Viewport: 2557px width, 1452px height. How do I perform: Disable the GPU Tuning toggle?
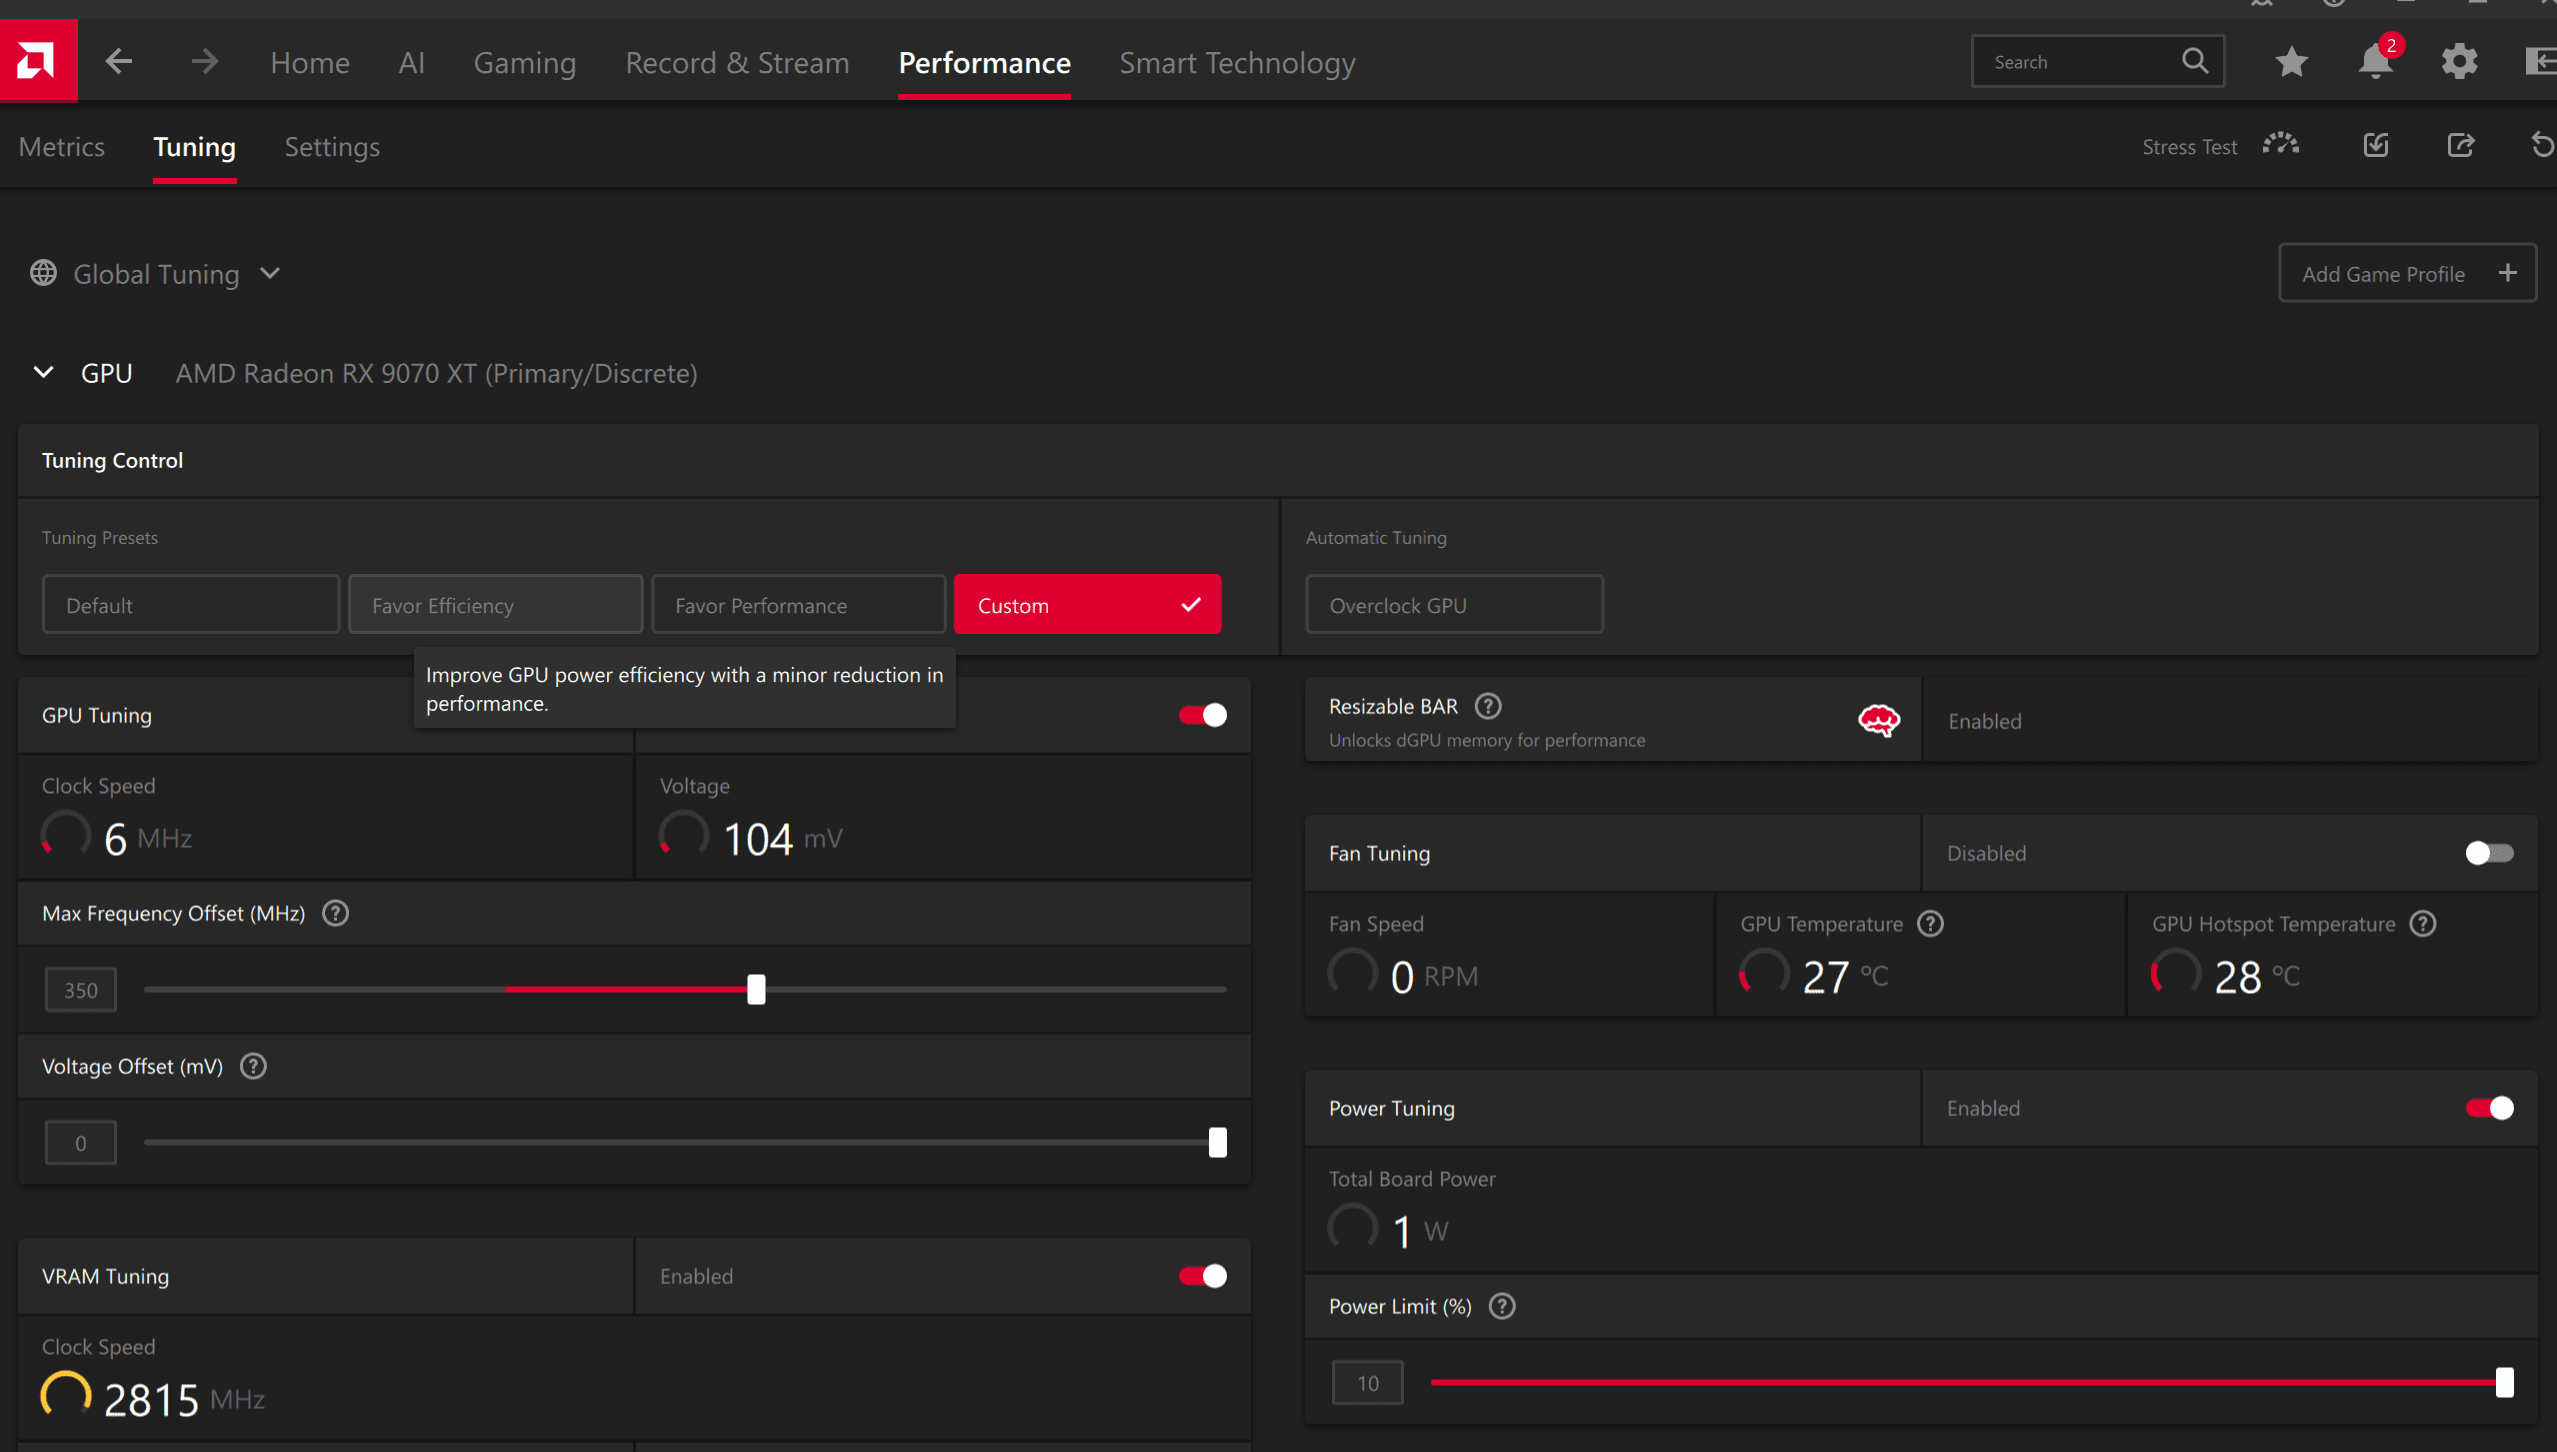[1202, 715]
